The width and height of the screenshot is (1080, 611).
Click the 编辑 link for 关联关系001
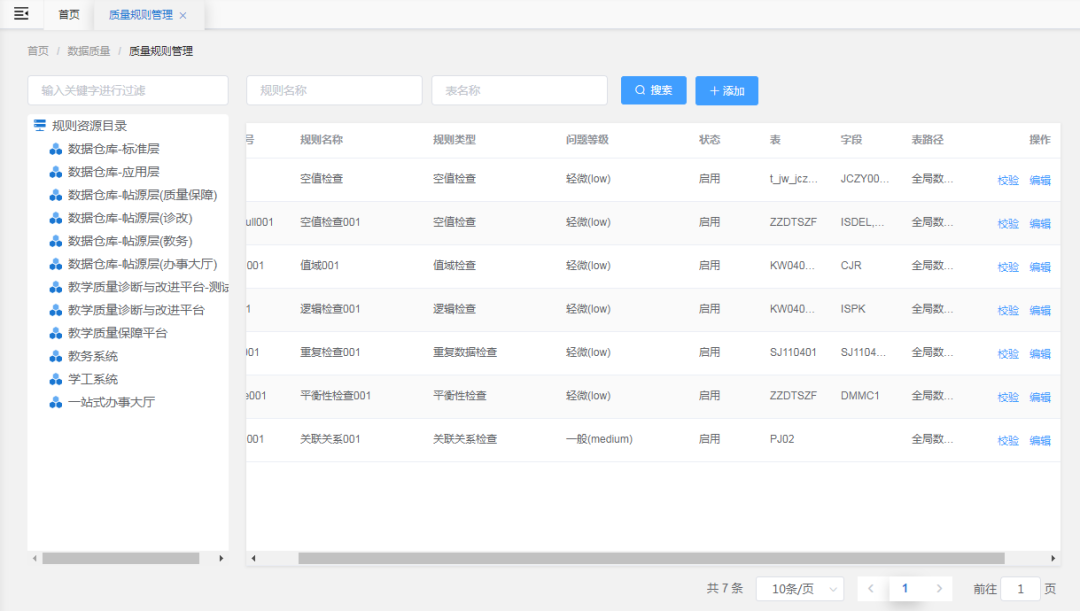[1040, 440]
